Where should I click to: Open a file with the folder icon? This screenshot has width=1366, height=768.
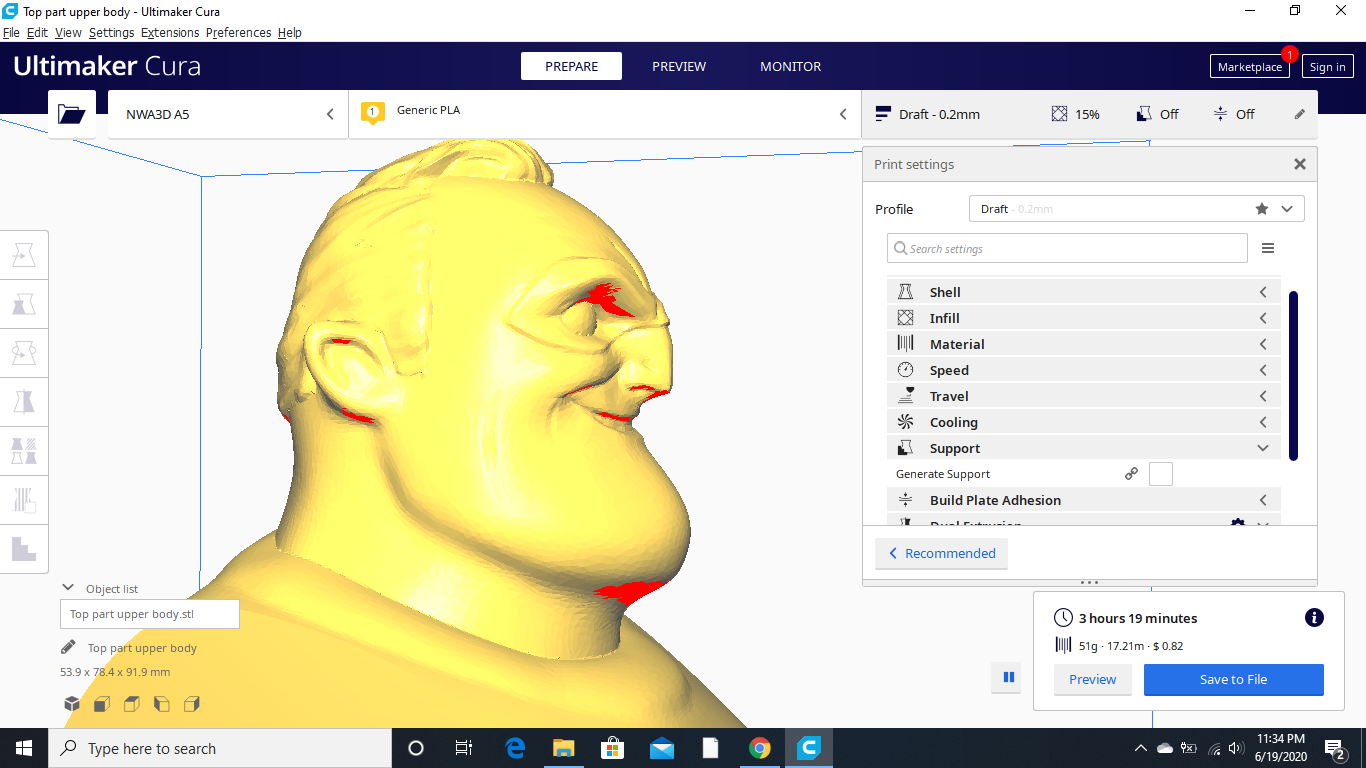point(71,113)
